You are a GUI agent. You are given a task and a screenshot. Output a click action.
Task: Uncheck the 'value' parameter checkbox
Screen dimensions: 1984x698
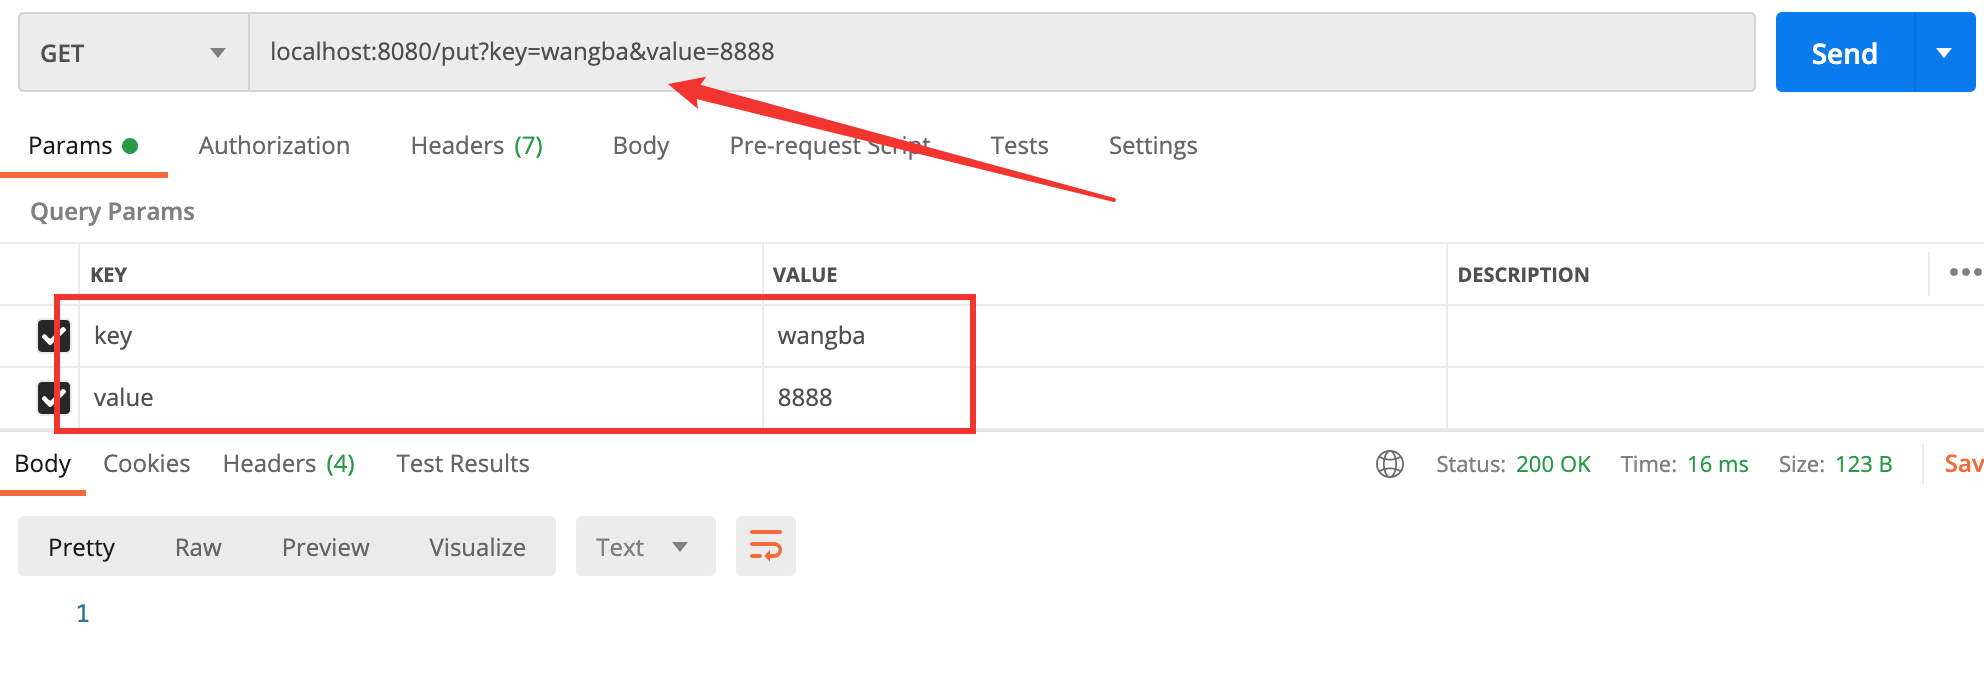pos(53,398)
